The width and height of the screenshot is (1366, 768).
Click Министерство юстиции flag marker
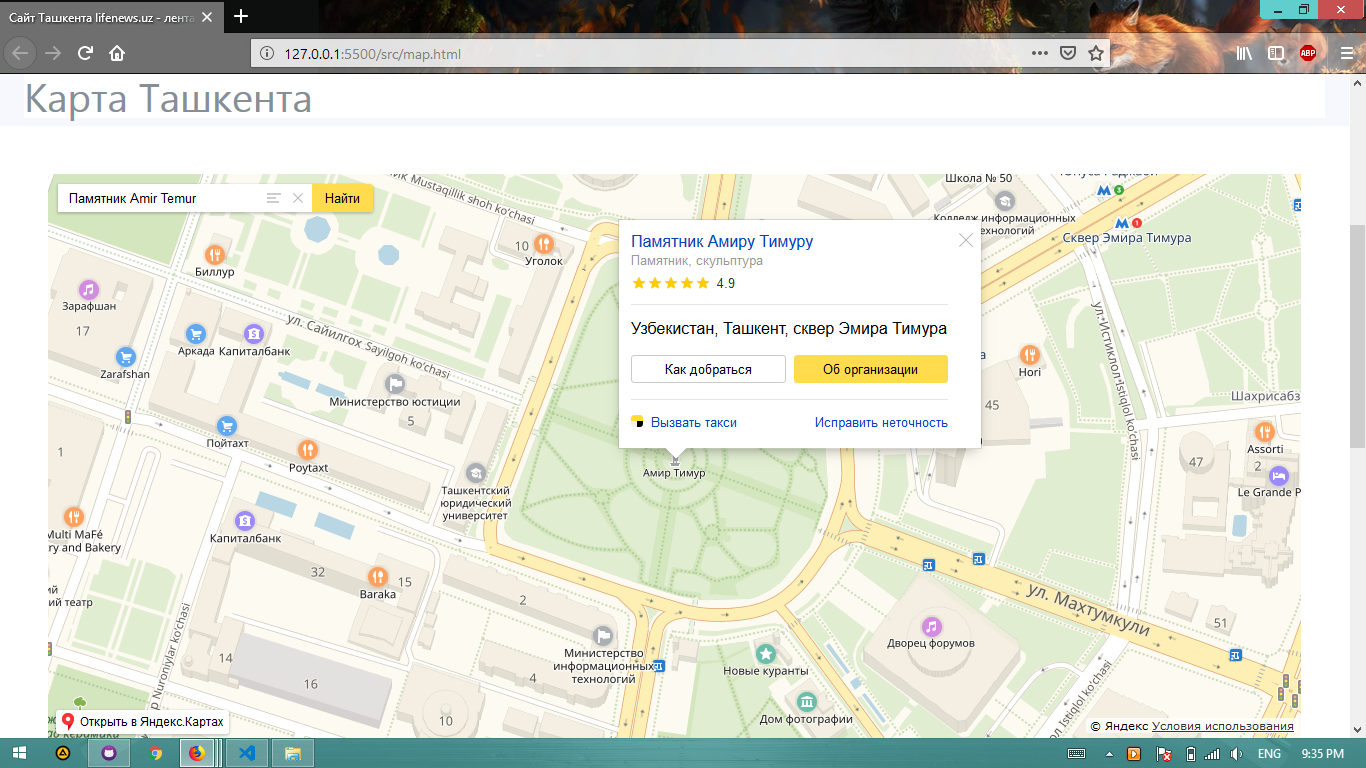click(395, 384)
